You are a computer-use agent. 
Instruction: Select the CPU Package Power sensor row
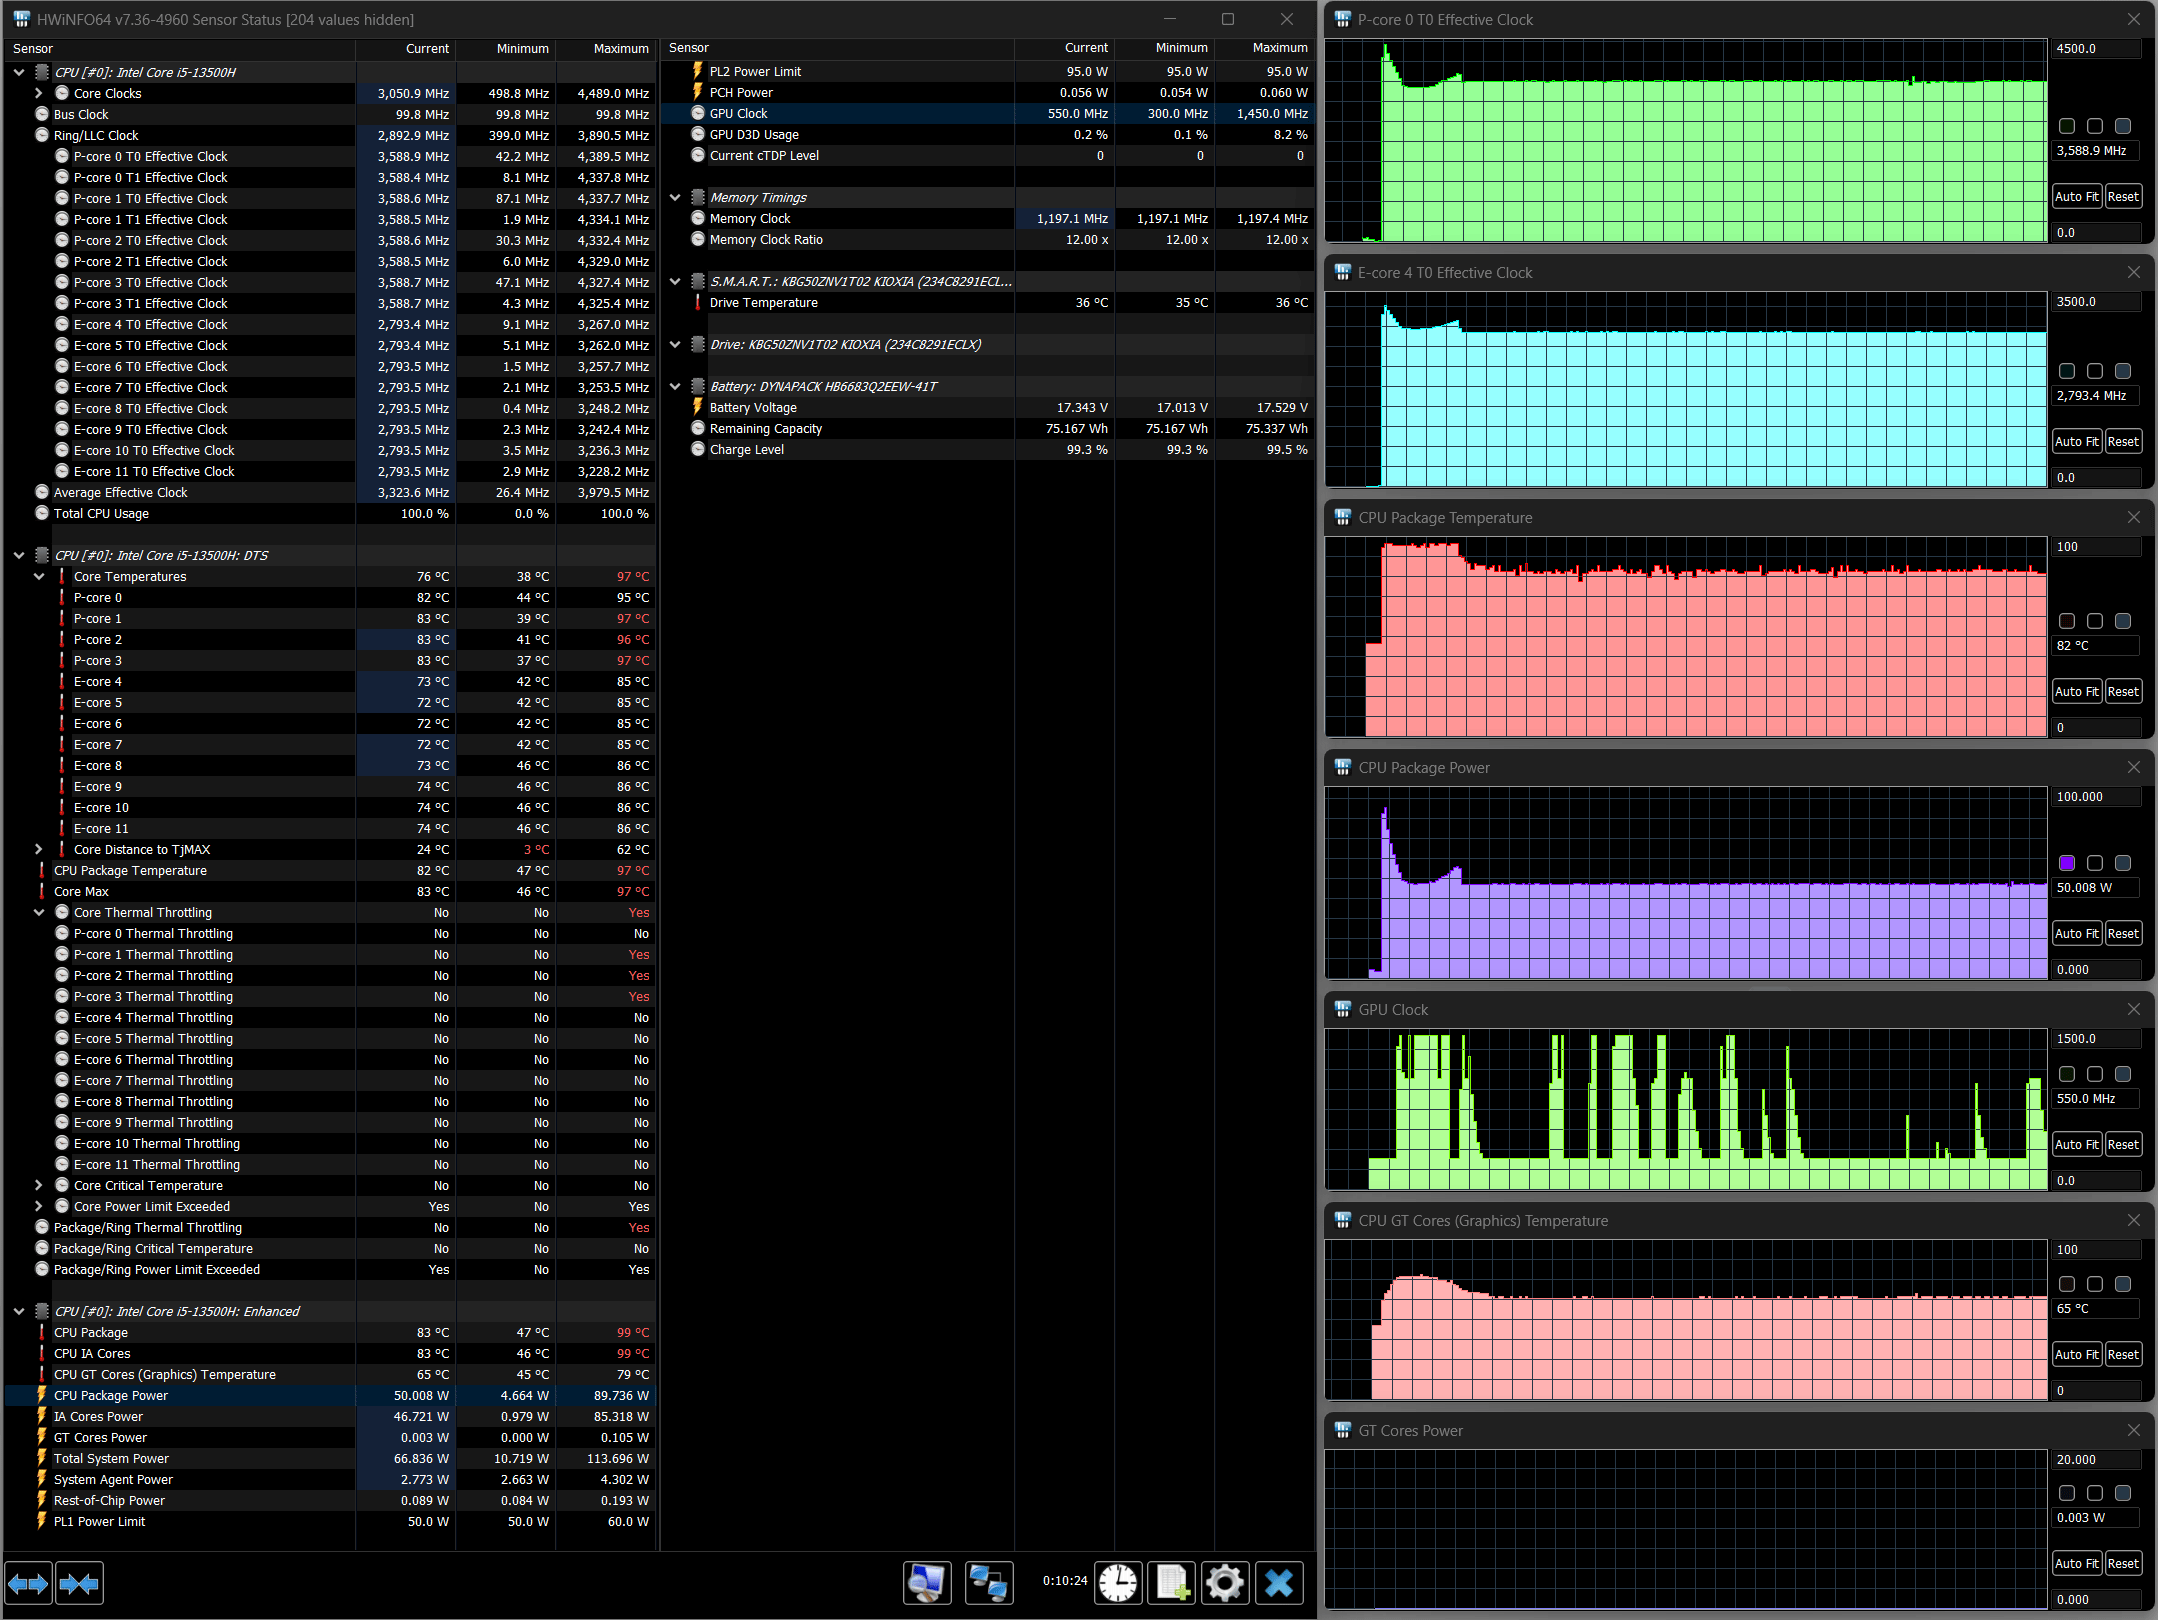coord(110,1395)
